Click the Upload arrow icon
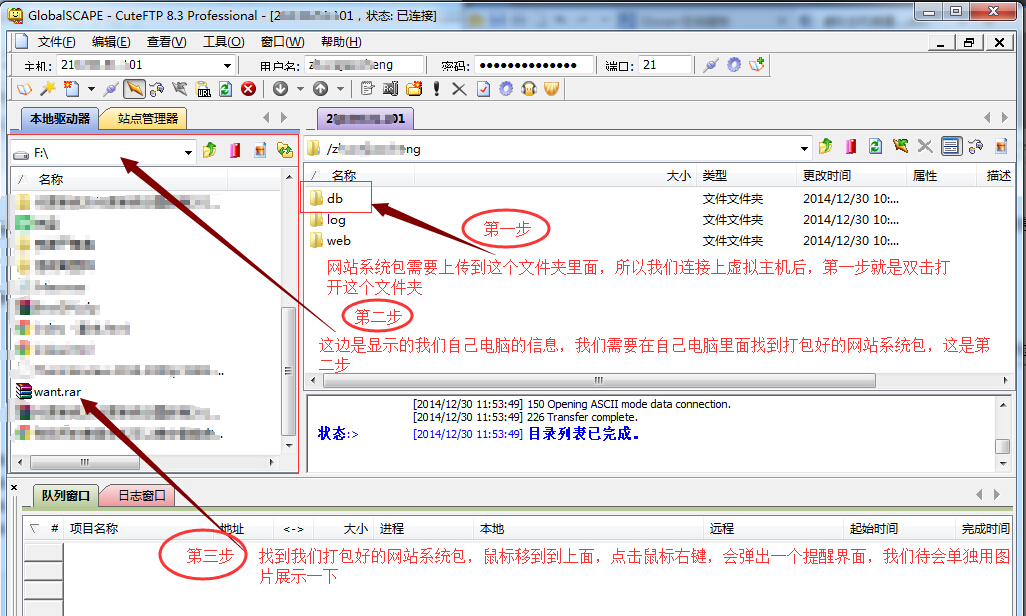1026x616 pixels. 321,88
